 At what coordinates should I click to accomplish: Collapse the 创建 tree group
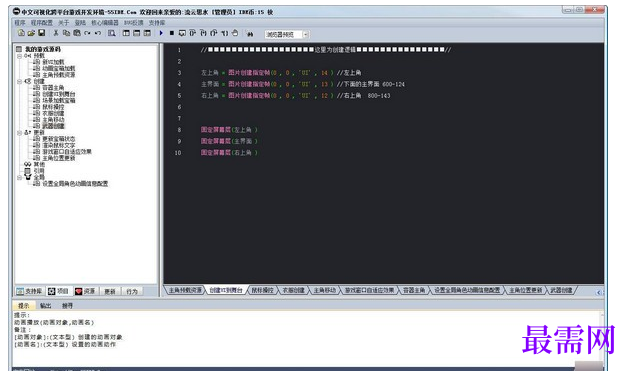(19, 81)
